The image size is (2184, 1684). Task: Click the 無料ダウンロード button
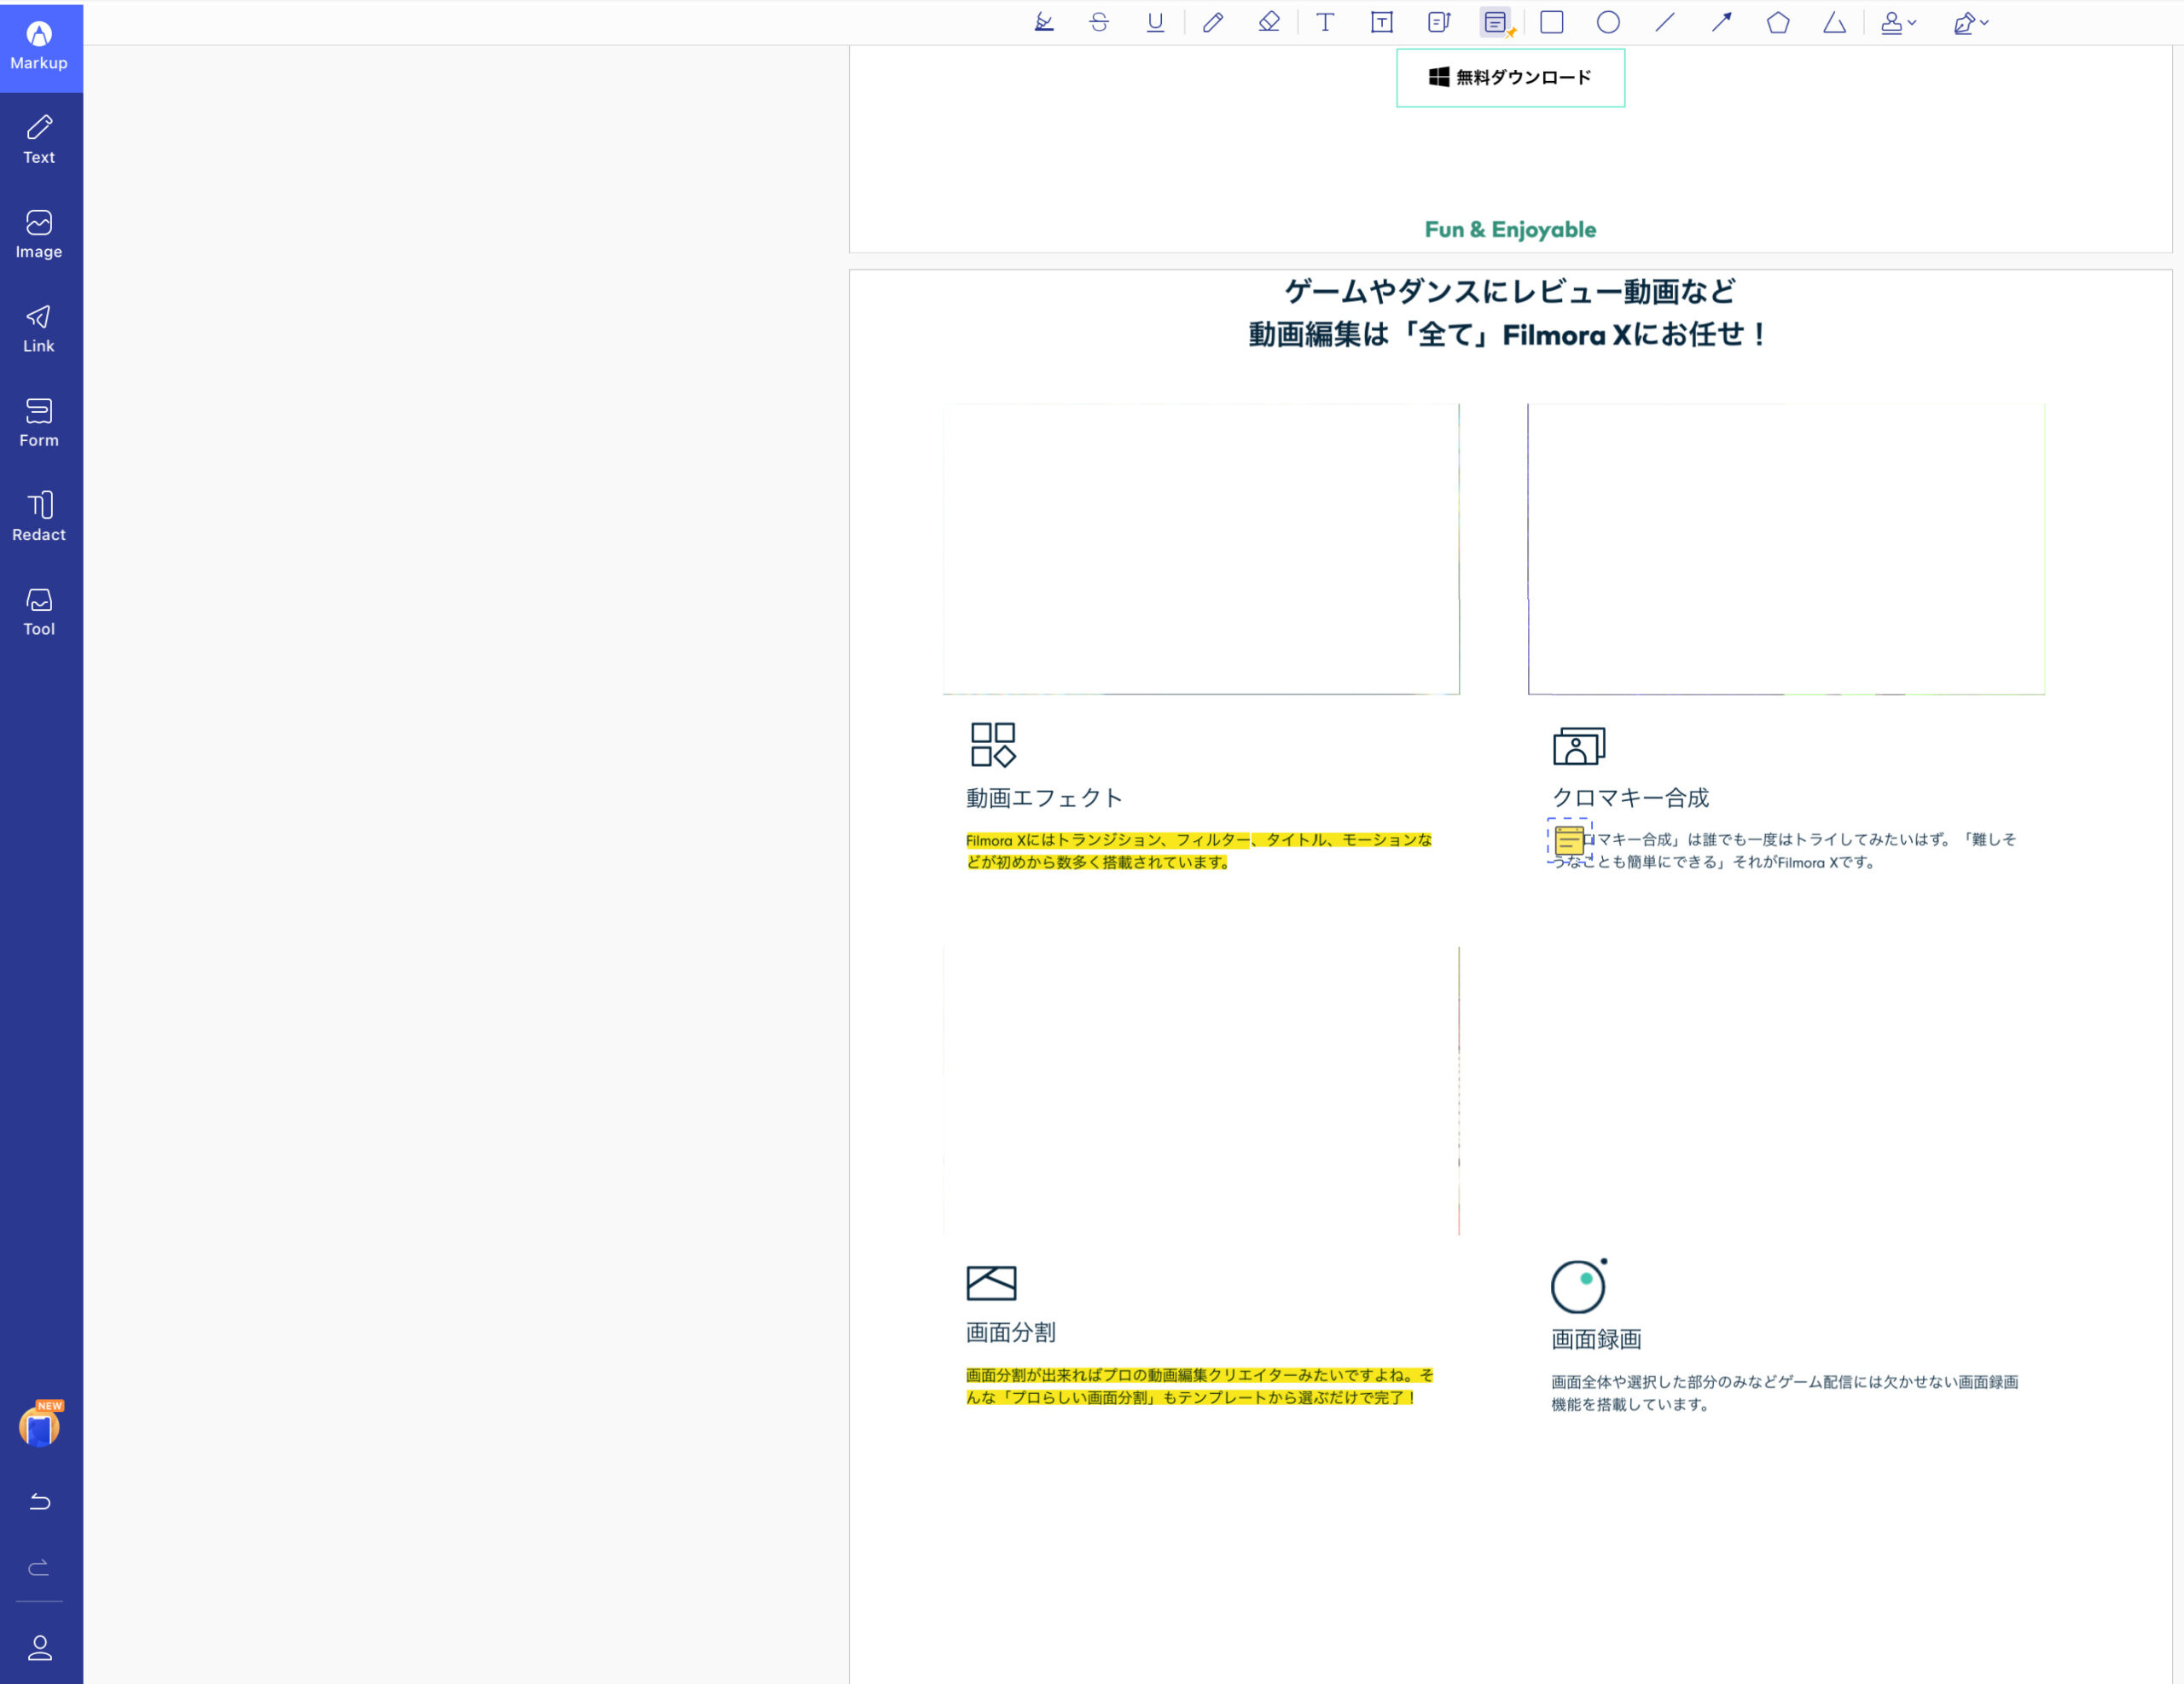pyautogui.click(x=1510, y=78)
